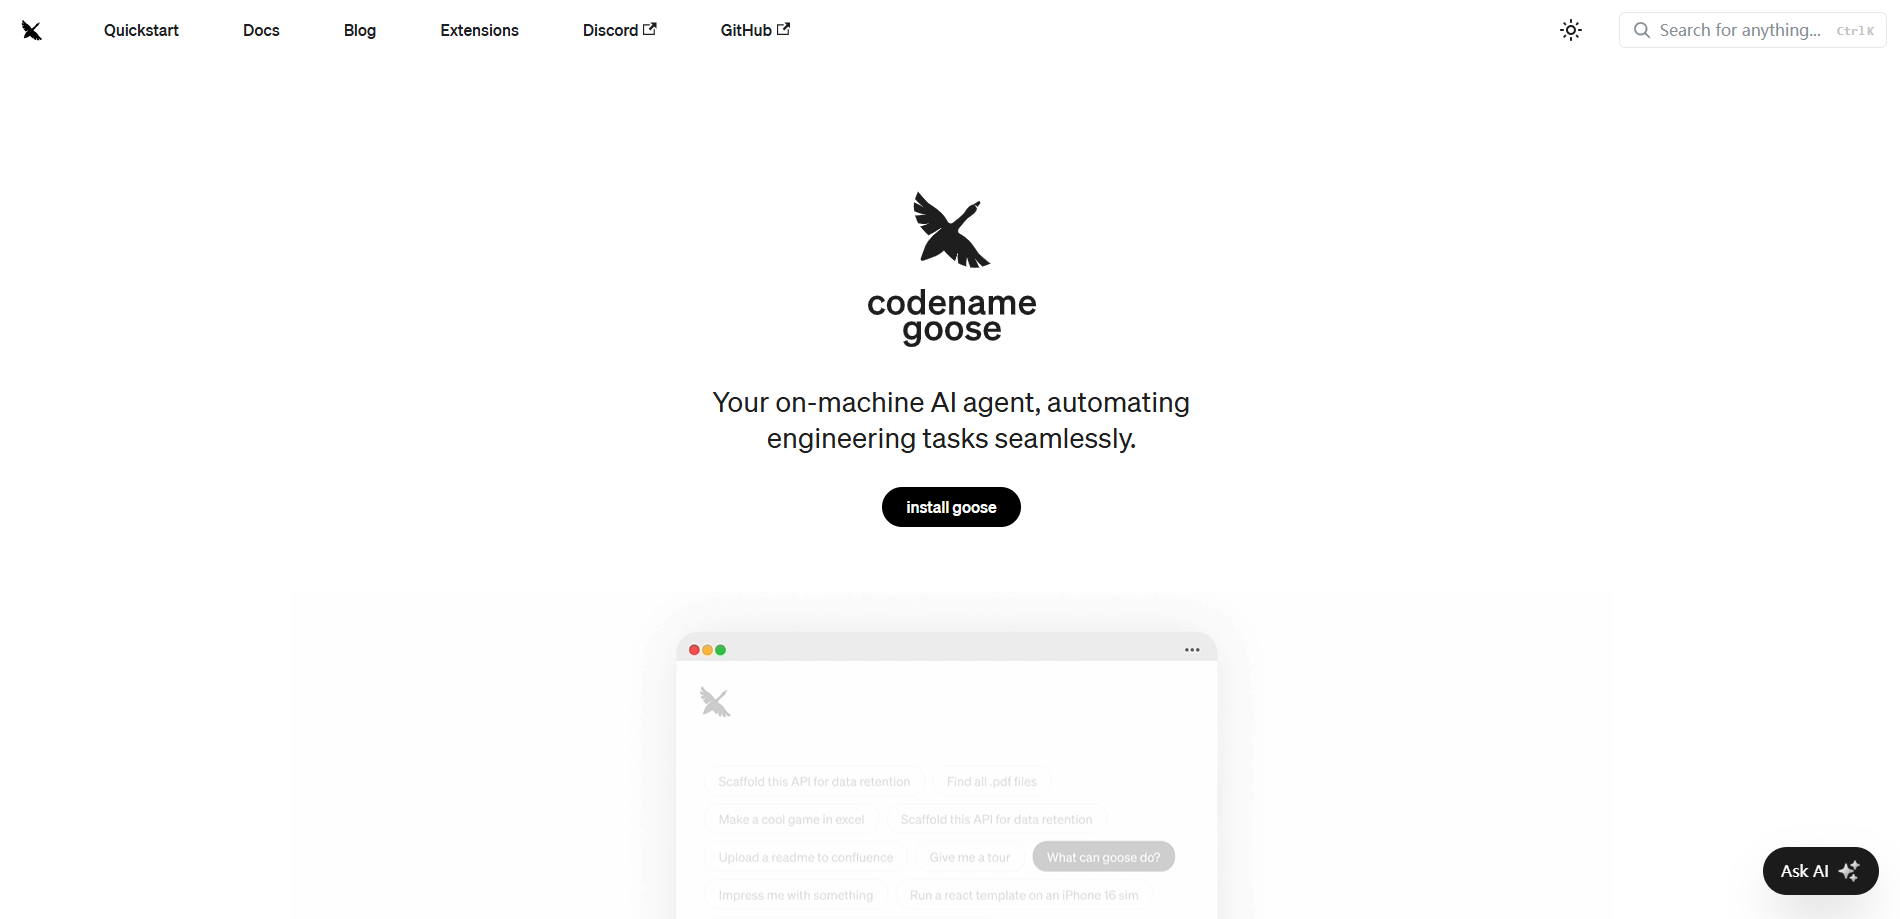This screenshot has height=919, width=1900.
Task: Select 'Make a cool game in excel' chip
Action: tap(791, 819)
